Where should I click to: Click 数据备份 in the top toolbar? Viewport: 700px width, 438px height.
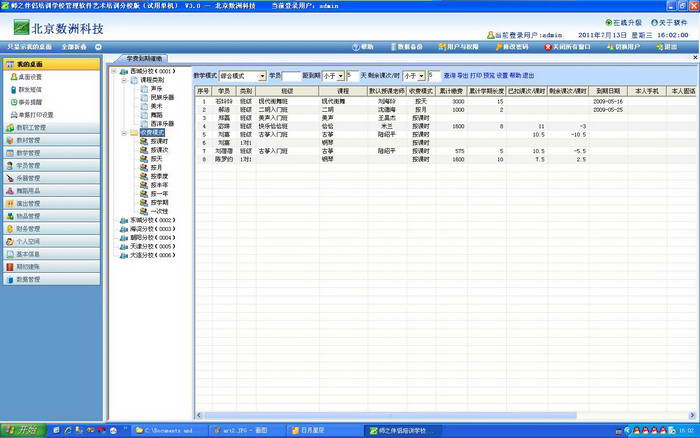(407, 47)
